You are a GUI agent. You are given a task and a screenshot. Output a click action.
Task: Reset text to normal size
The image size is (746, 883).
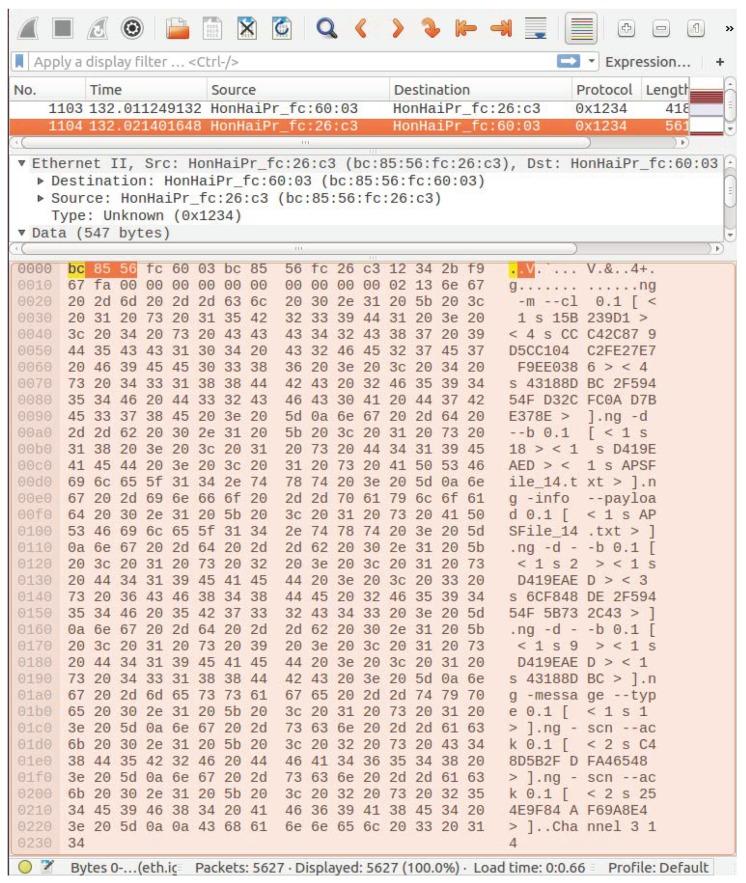pos(696,28)
